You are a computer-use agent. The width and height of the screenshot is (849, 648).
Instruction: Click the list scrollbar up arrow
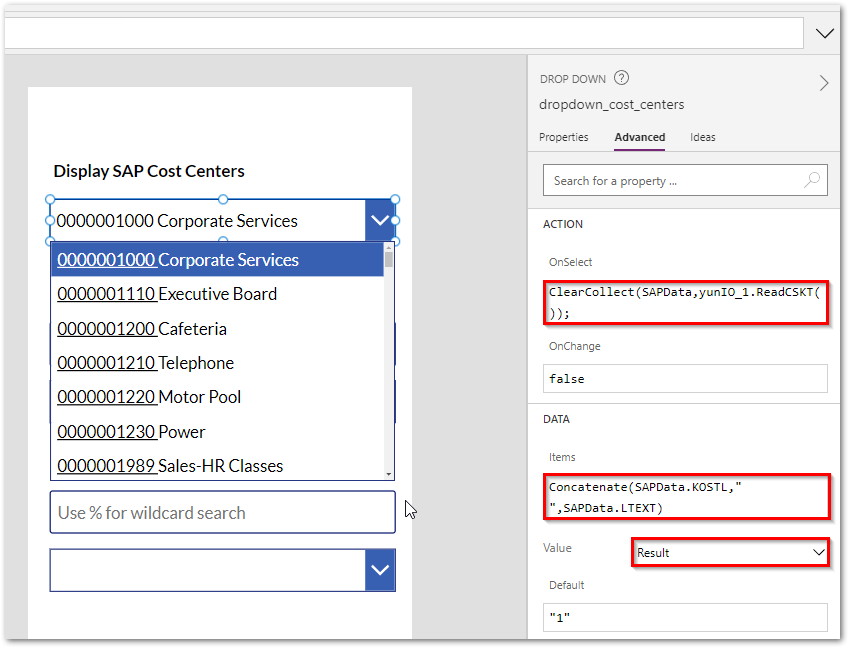(388, 247)
